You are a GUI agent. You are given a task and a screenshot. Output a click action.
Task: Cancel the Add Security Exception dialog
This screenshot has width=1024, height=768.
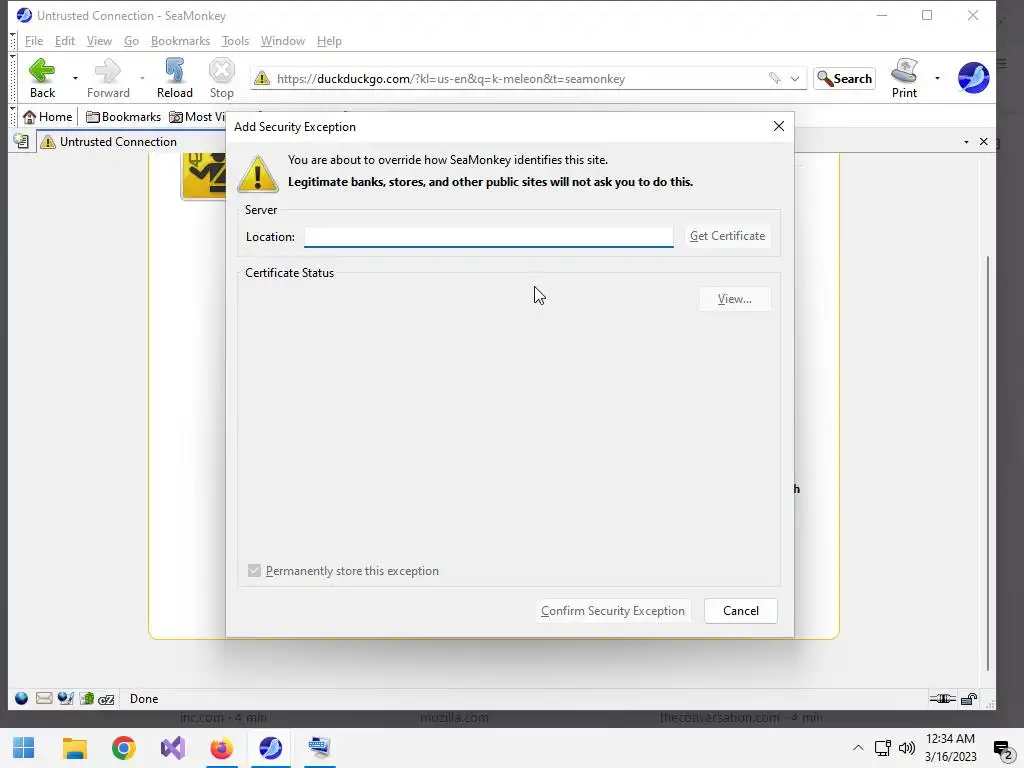(741, 611)
